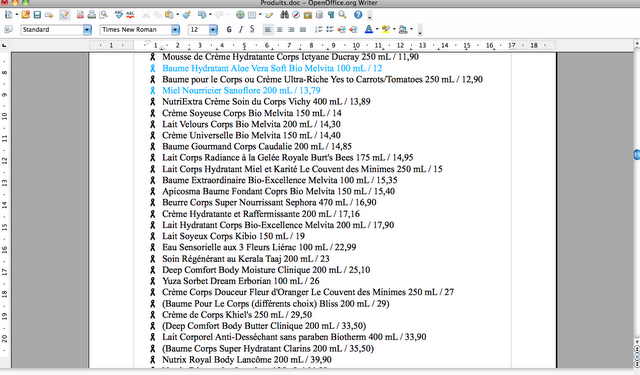Click in the font name field

[x=135, y=30]
